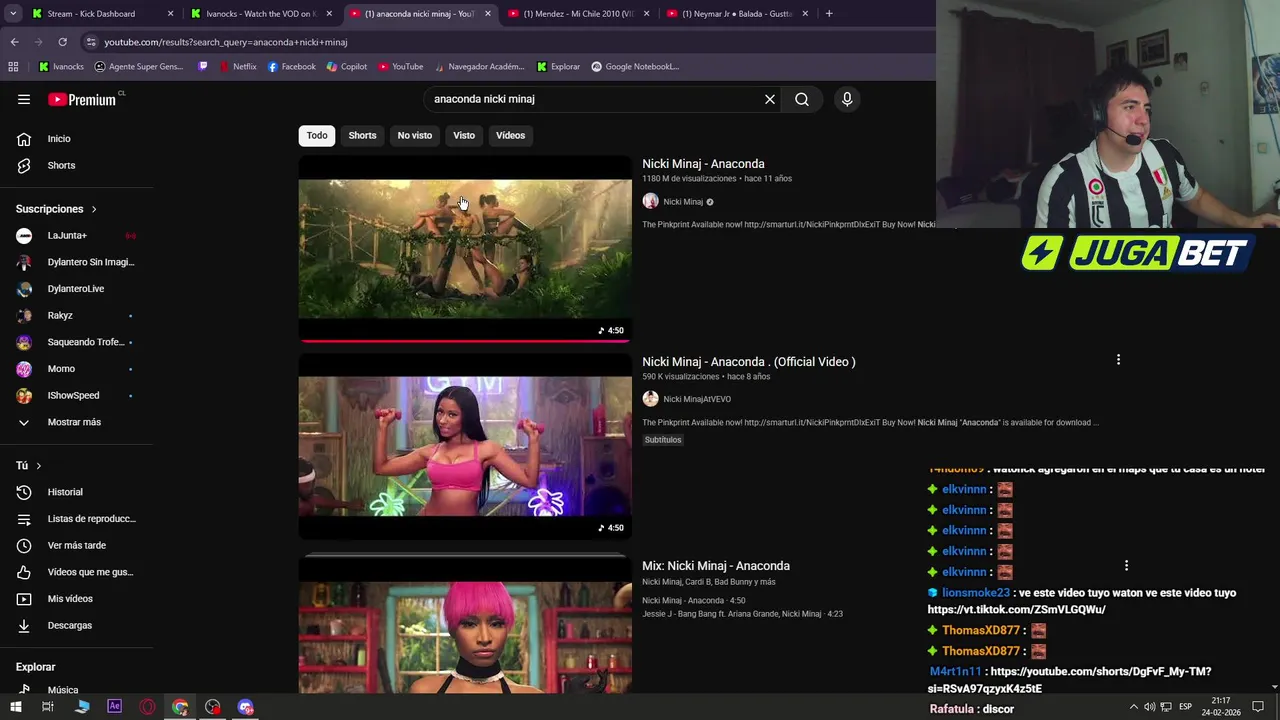Click the browser address bar URL
Viewport: 1280px width, 720px height.
coord(225,42)
